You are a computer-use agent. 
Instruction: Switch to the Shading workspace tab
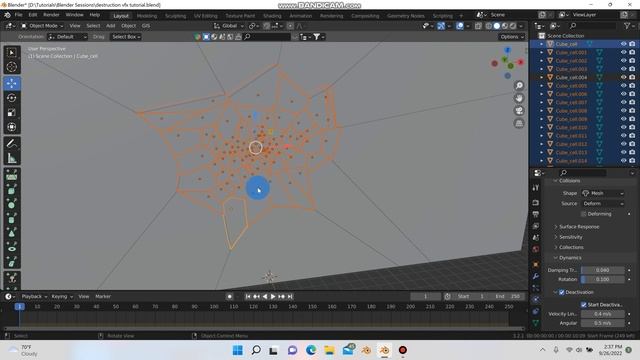(272, 16)
